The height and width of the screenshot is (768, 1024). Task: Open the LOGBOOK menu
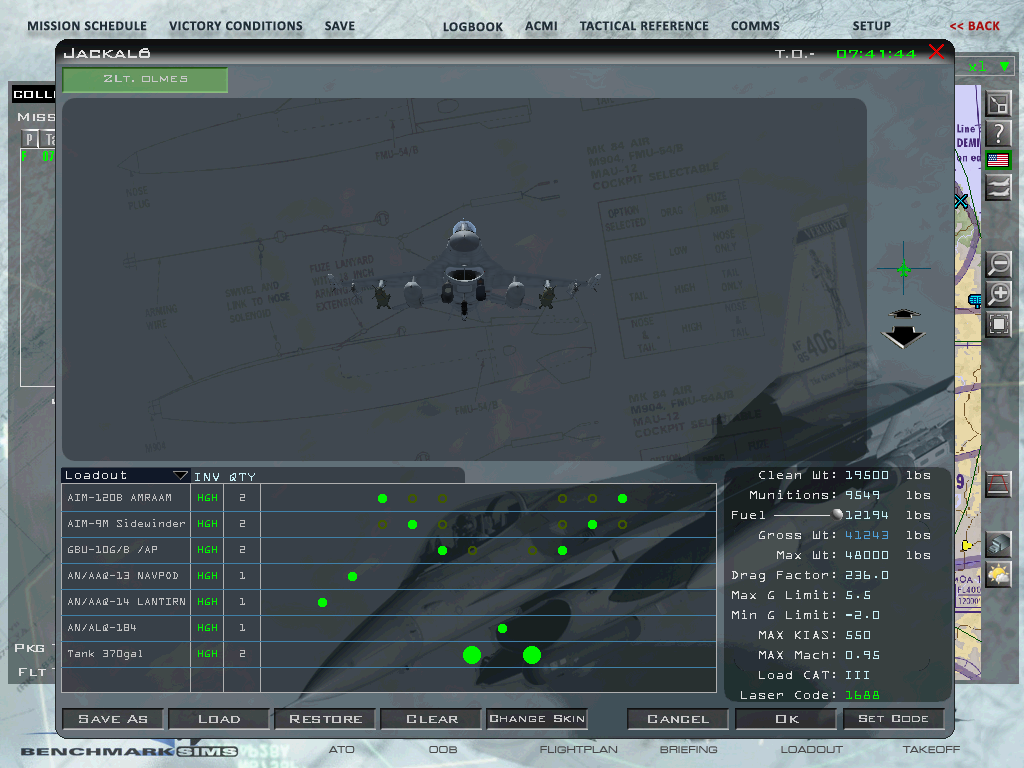[x=473, y=27]
